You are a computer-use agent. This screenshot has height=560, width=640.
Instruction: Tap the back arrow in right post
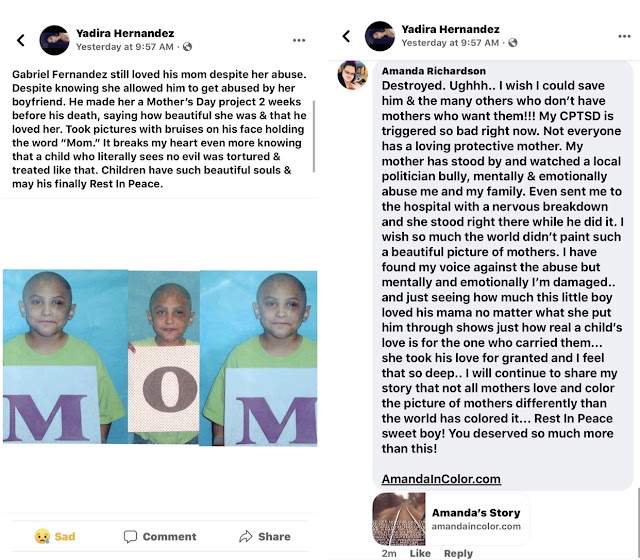[346, 36]
